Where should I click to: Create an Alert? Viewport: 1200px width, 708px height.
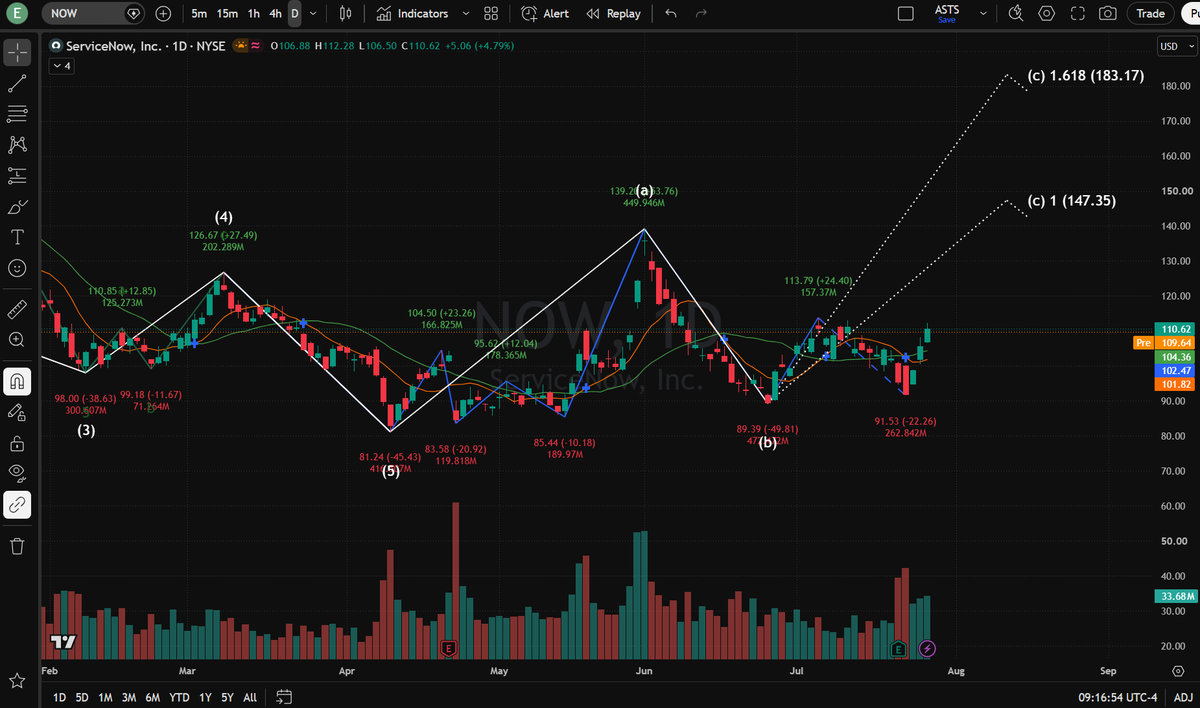545,14
